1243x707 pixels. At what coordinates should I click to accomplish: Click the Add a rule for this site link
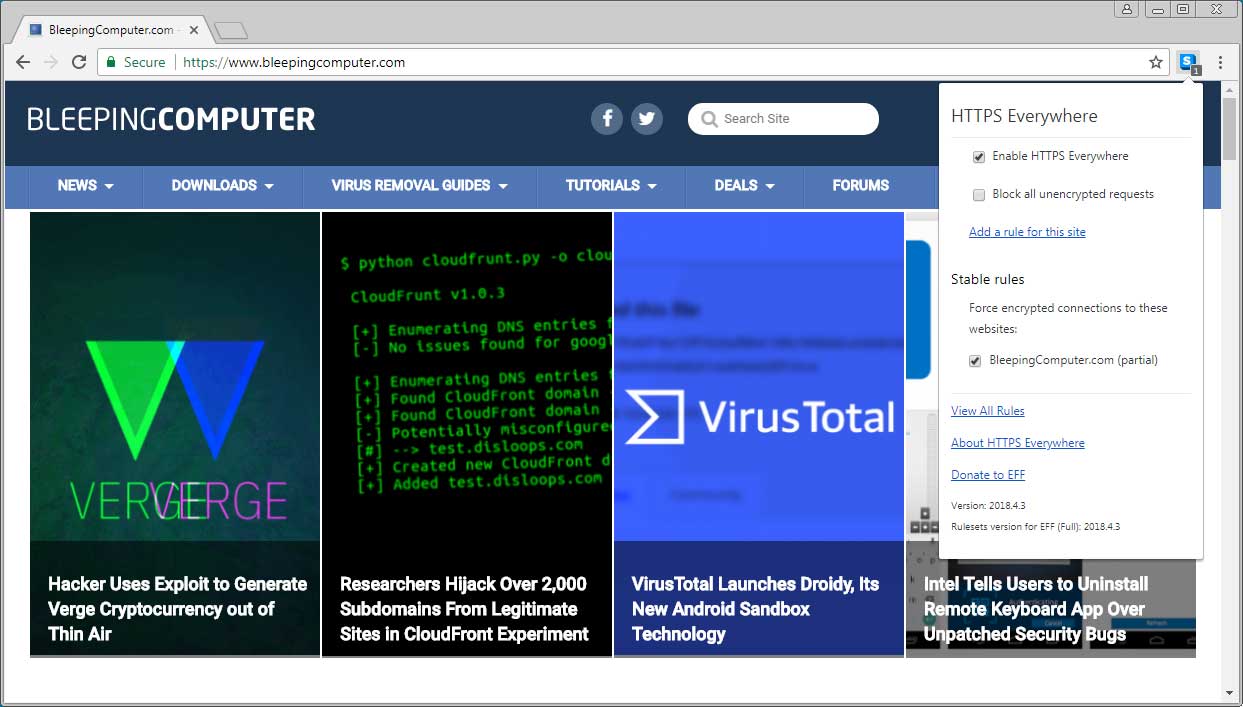pos(1027,232)
